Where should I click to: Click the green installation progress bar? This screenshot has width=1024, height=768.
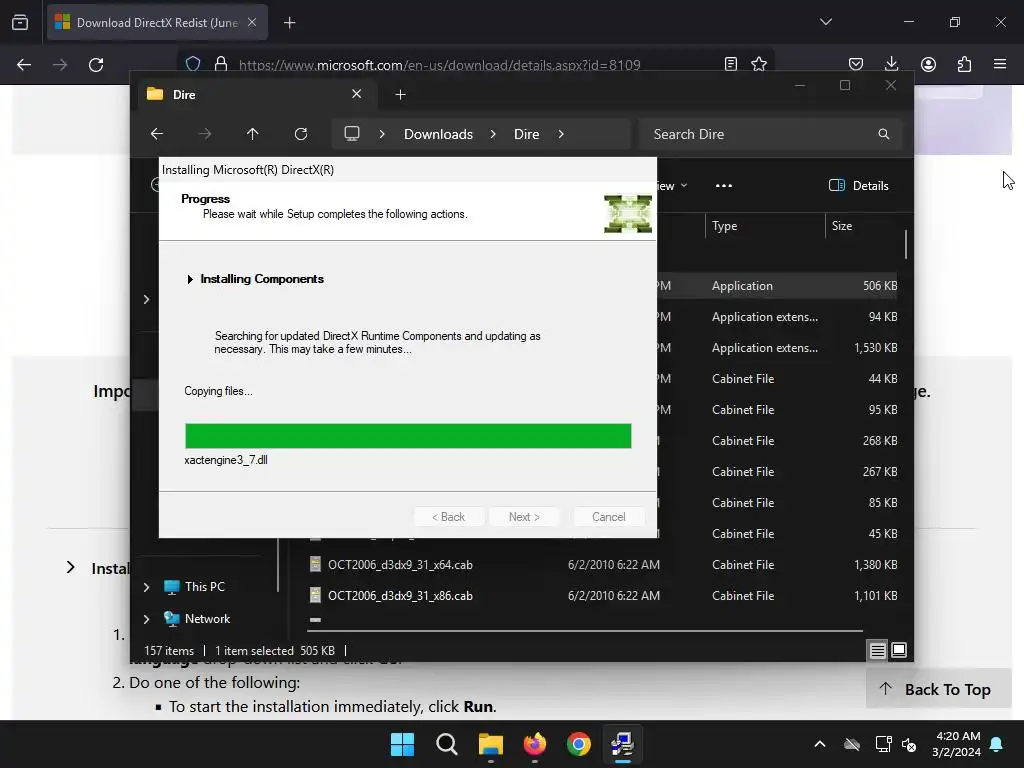pos(408,436)
